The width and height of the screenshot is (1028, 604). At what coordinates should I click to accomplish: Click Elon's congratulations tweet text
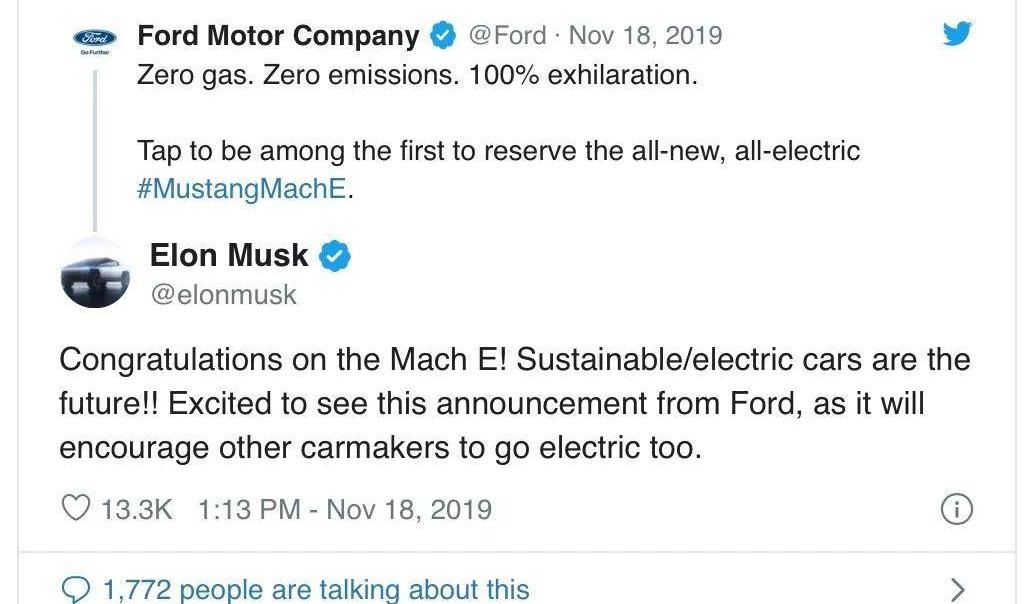click(x=515, y=404)
